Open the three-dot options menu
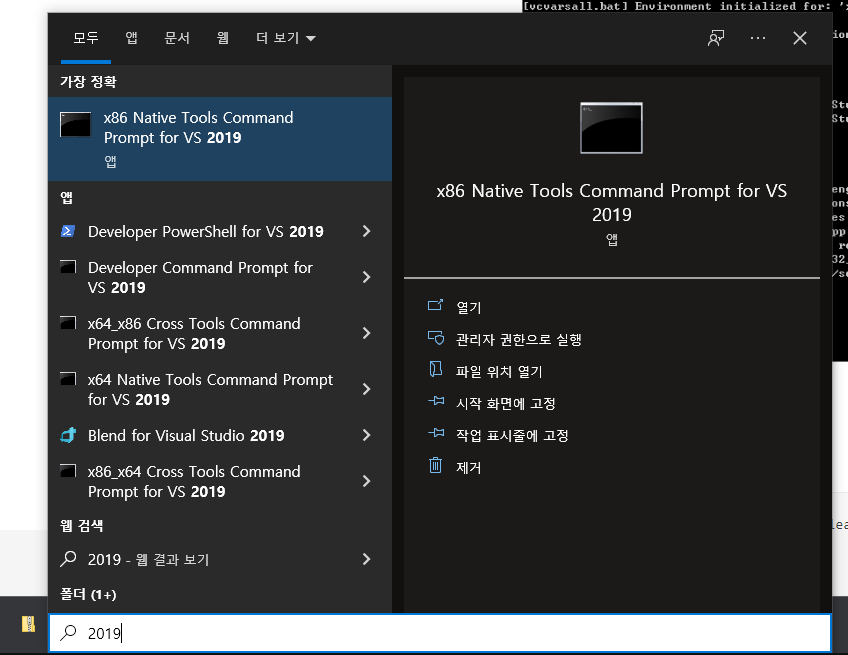This screenshot has height=655, width=848. point(758,38)
